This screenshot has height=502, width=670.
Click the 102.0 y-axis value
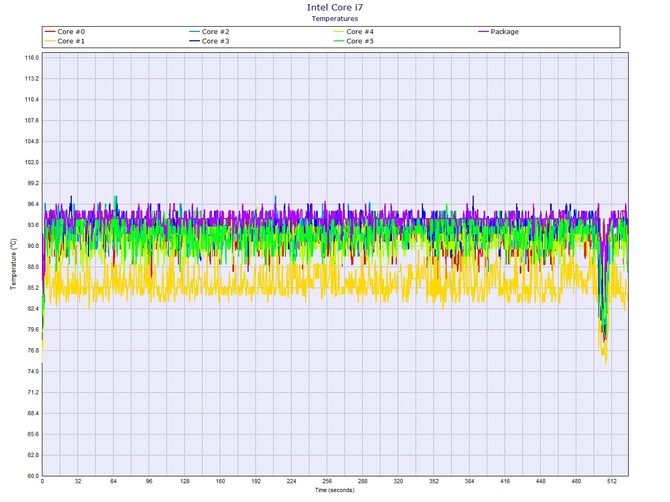point(32,162)
